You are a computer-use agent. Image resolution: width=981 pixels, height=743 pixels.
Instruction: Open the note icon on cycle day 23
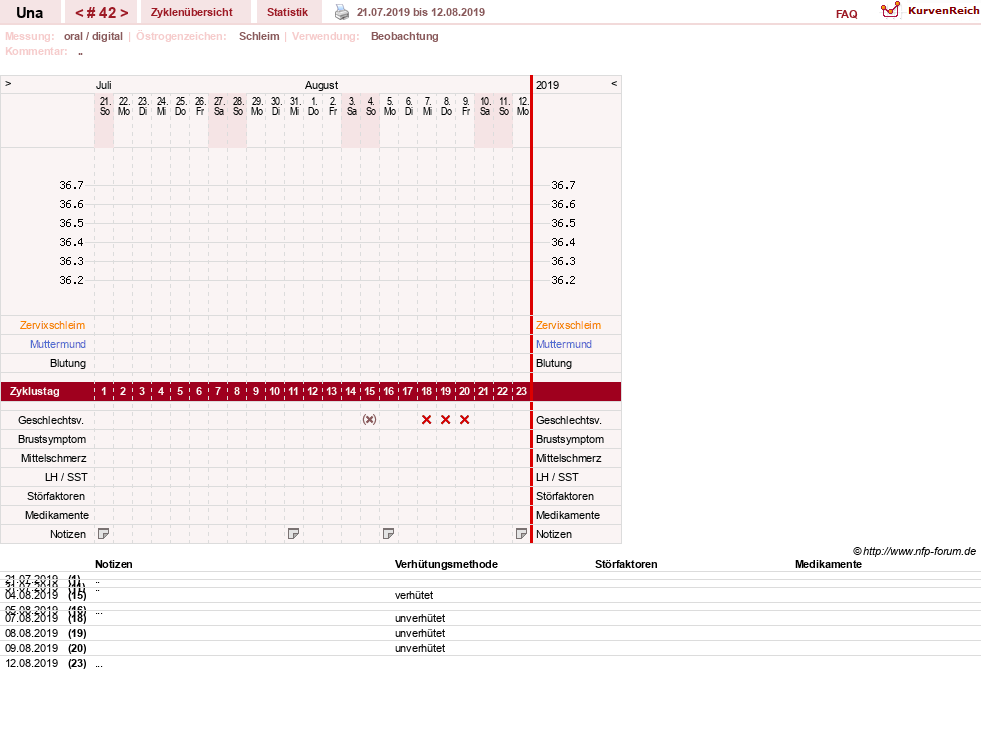tap(521, 533)
